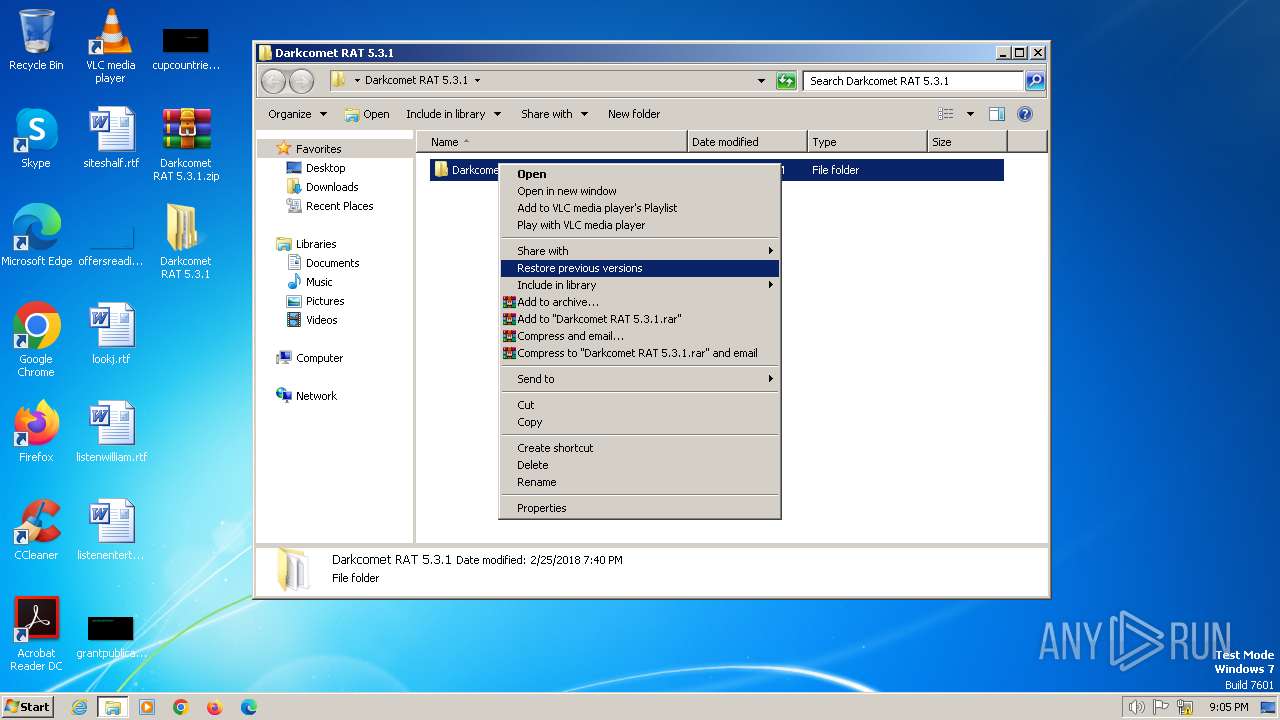The image size is (1280, 720).
Task: Open Windows Media Player taskbar icon
Action: pos(147,707)
